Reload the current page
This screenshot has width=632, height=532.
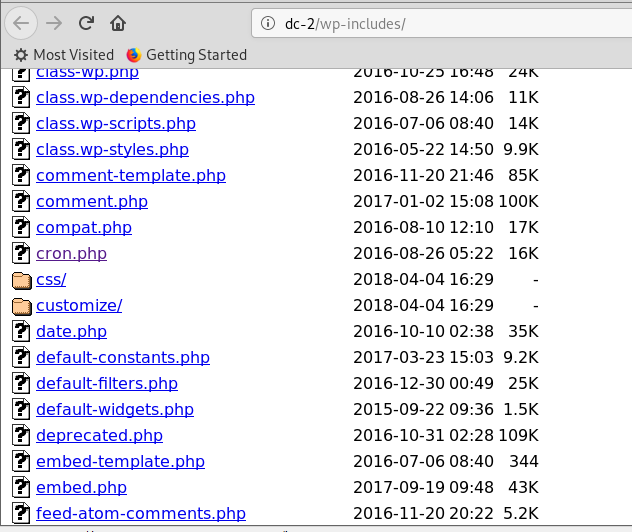click(87, 23)
